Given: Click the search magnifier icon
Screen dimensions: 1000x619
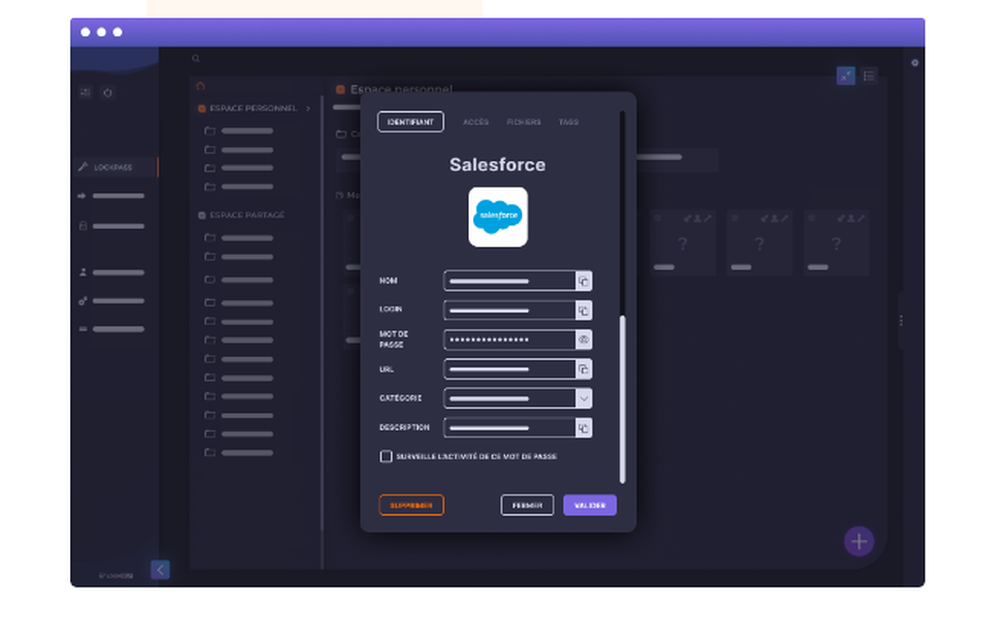Looking at the screenshot, I should click(x=196, y=59).
